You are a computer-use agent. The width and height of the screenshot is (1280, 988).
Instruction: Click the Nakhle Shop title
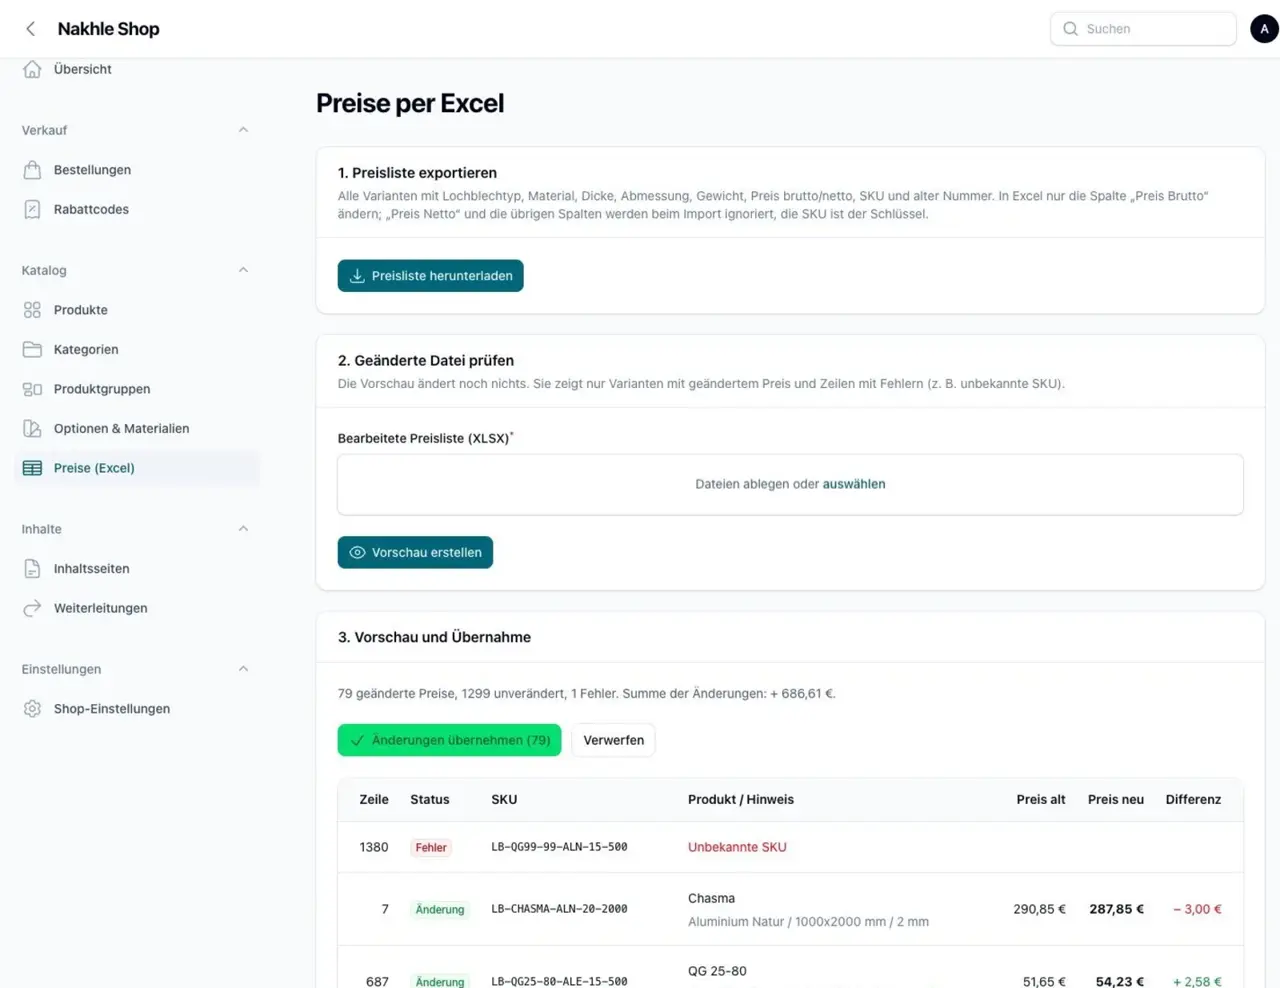tap(108, 29)
